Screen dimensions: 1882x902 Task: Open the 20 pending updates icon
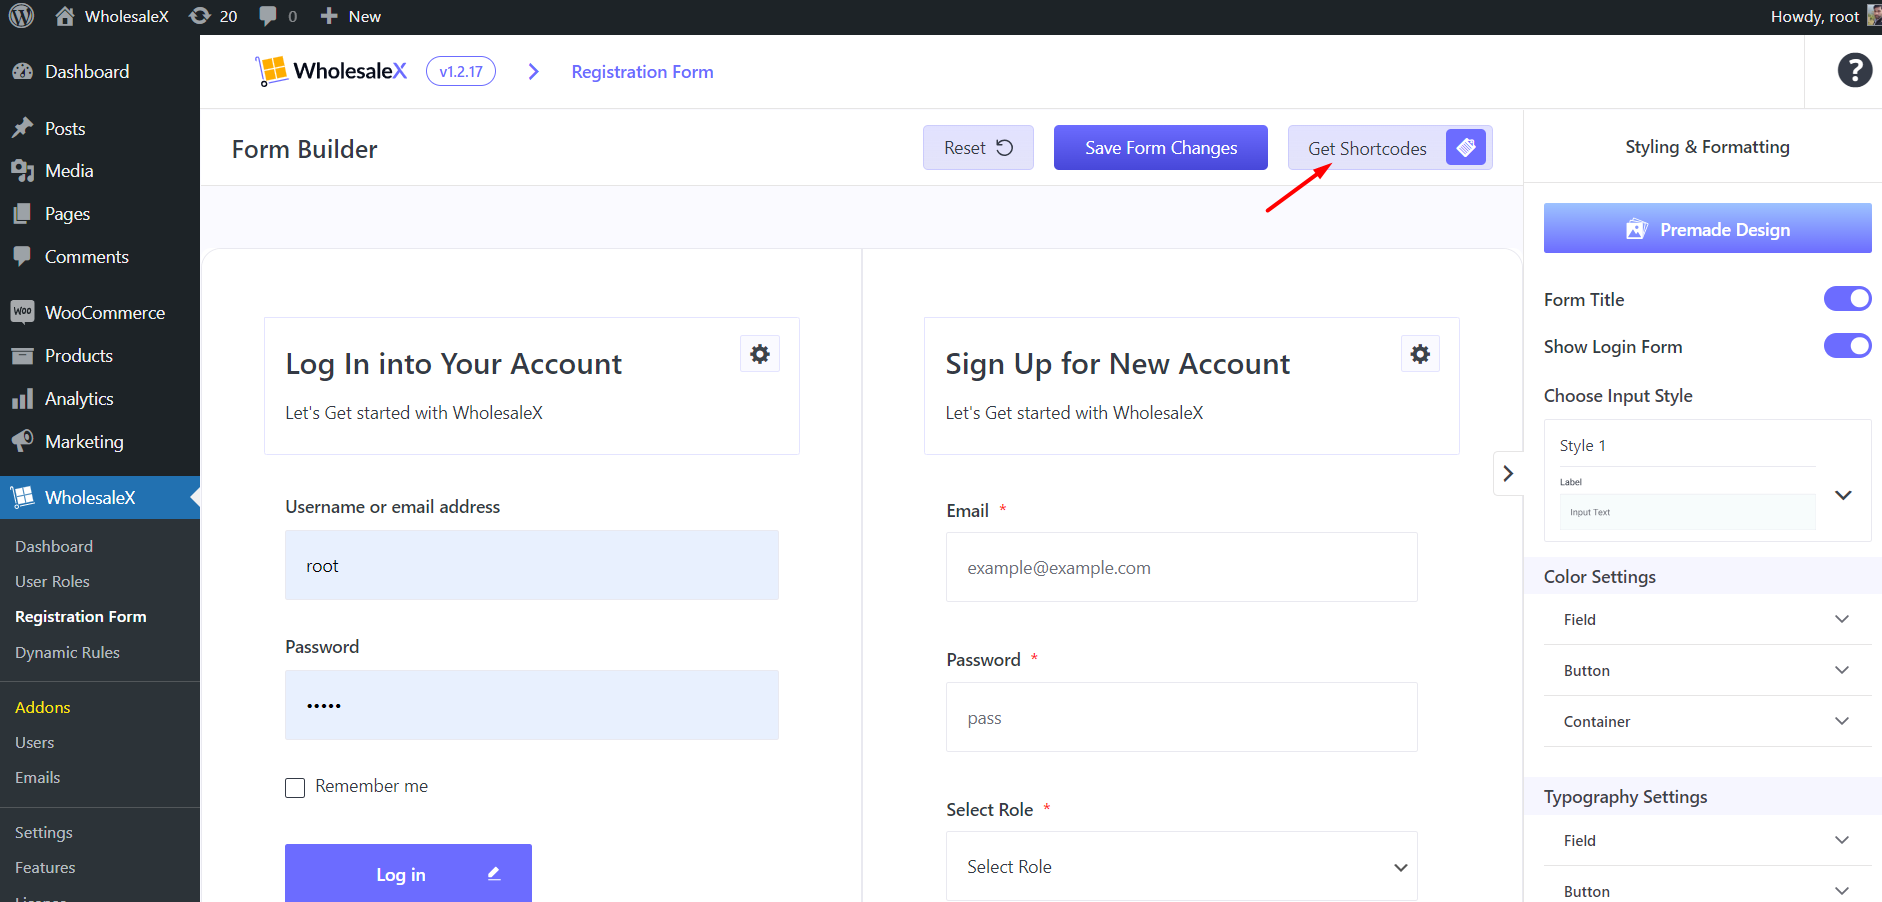click(x=213, y=16)
